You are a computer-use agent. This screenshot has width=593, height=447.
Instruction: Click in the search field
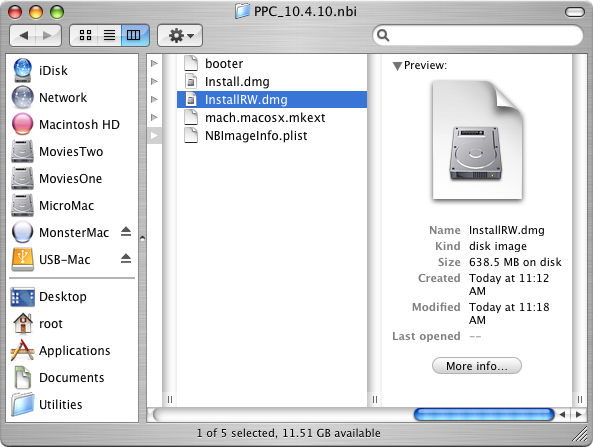(478, 35)
